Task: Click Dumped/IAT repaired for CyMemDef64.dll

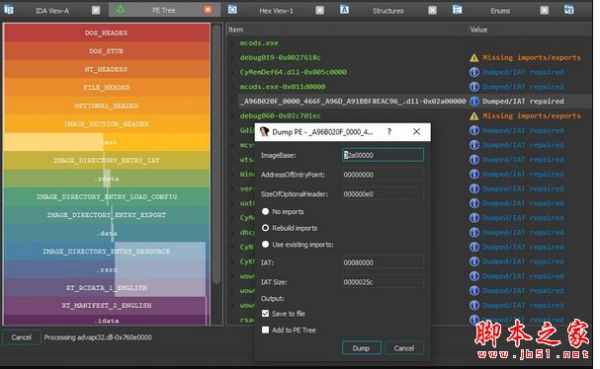Action: coord(523,72)
